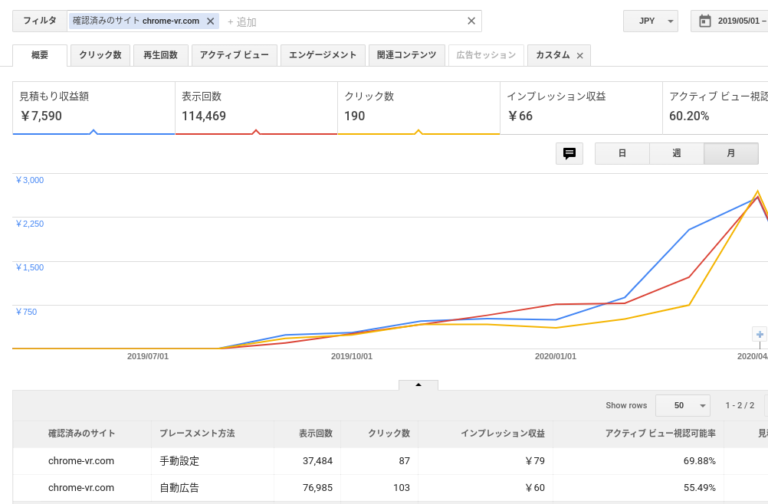Click the ¥750 y-axis label
The image size is (768, 504).
(x=26, y=312)
